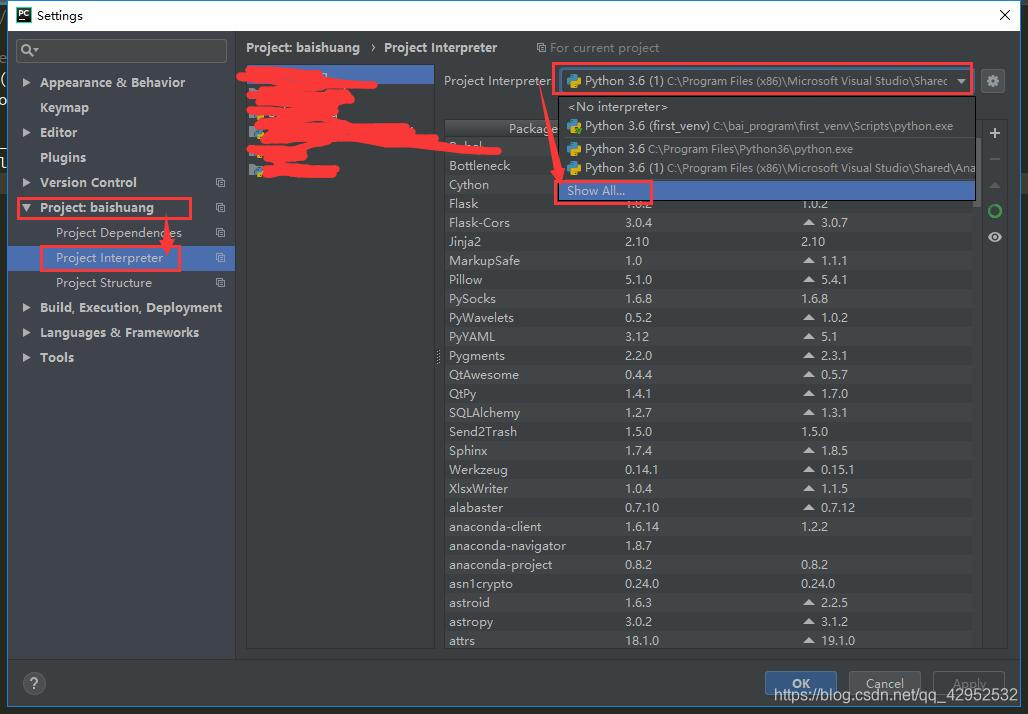The width and height of the screenshot is (1028, 714).
Task: Click the copy icon beside Project: baishuang
Action: click(220, 207)
